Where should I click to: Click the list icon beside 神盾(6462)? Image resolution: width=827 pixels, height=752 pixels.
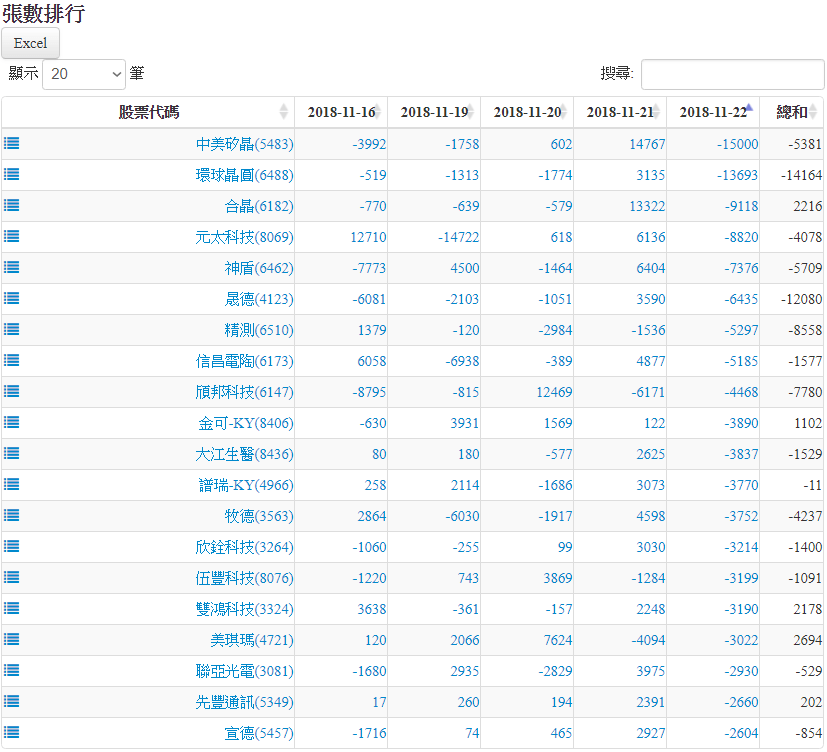coord(12,267)
